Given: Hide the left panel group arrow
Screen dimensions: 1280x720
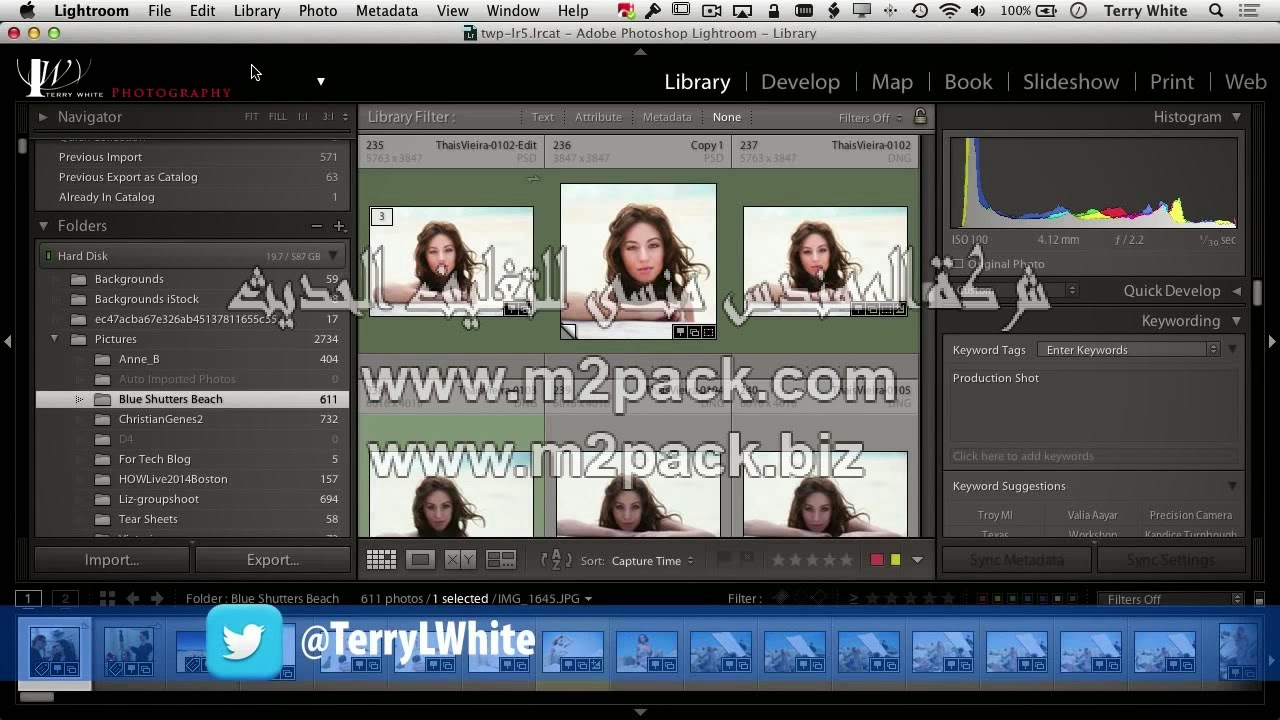Looking at the screenshot, I should click(x=7, y=341).
